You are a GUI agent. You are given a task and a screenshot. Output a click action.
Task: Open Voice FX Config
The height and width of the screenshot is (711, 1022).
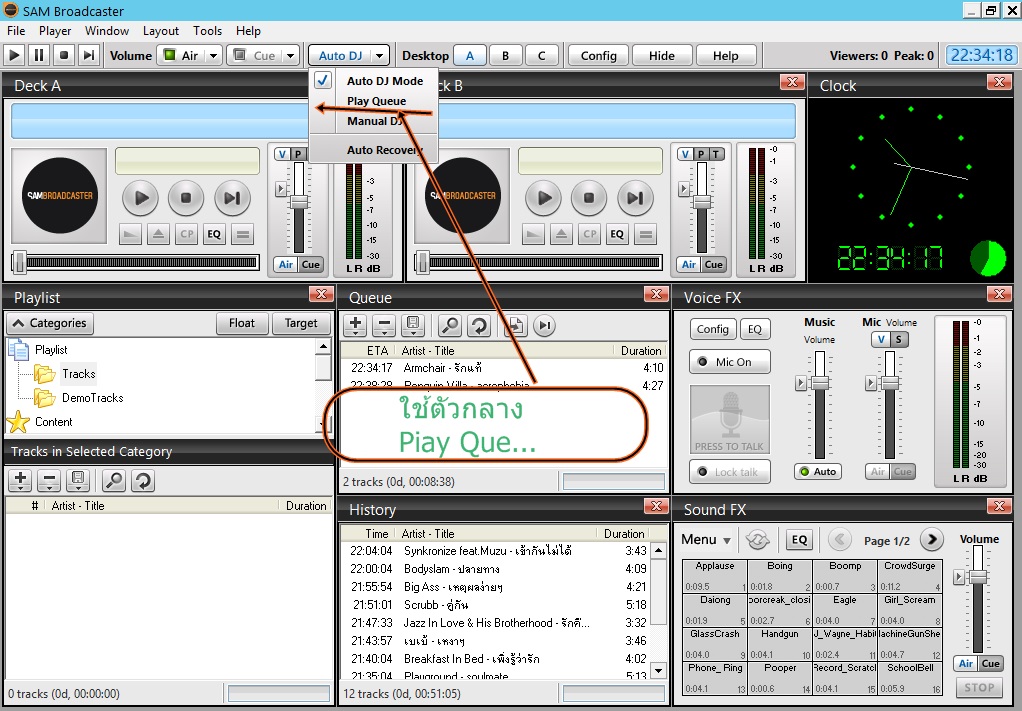tap(712, 329)
